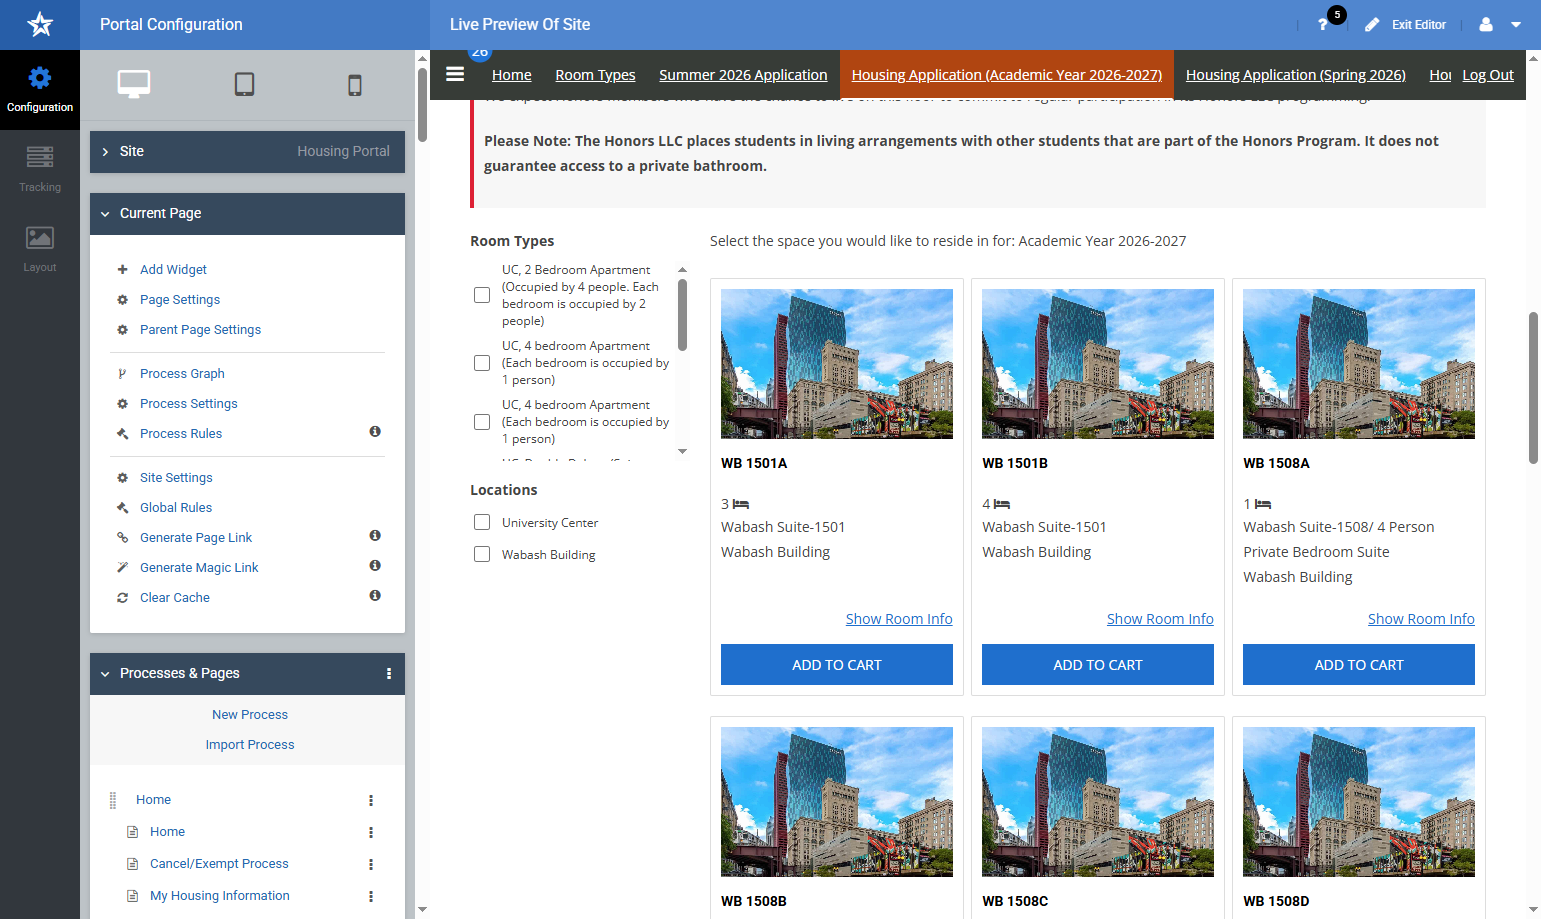Click New Process link
The image size is (1541, 919).
(250, 715)
